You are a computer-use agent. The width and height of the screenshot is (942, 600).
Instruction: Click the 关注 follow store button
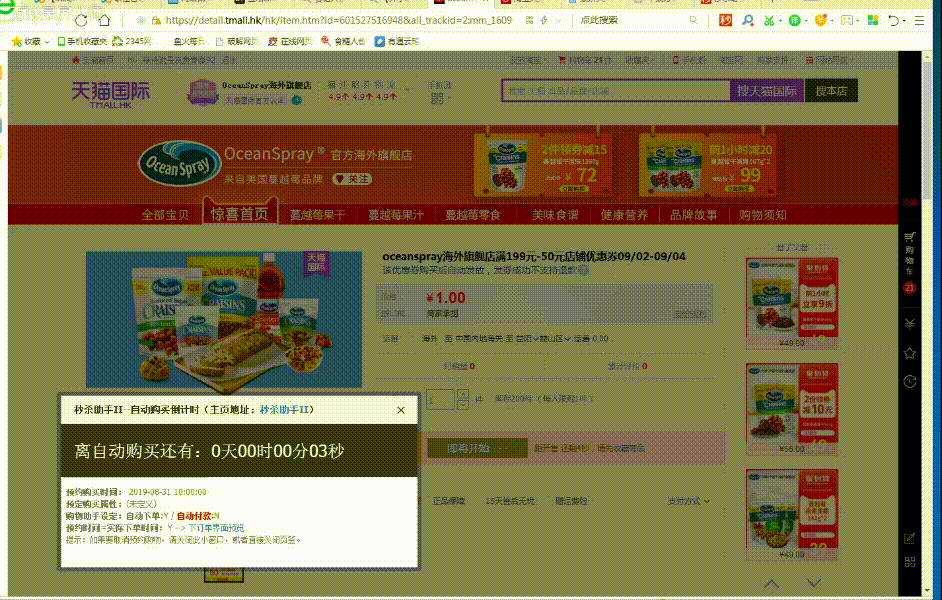point(352,179)
